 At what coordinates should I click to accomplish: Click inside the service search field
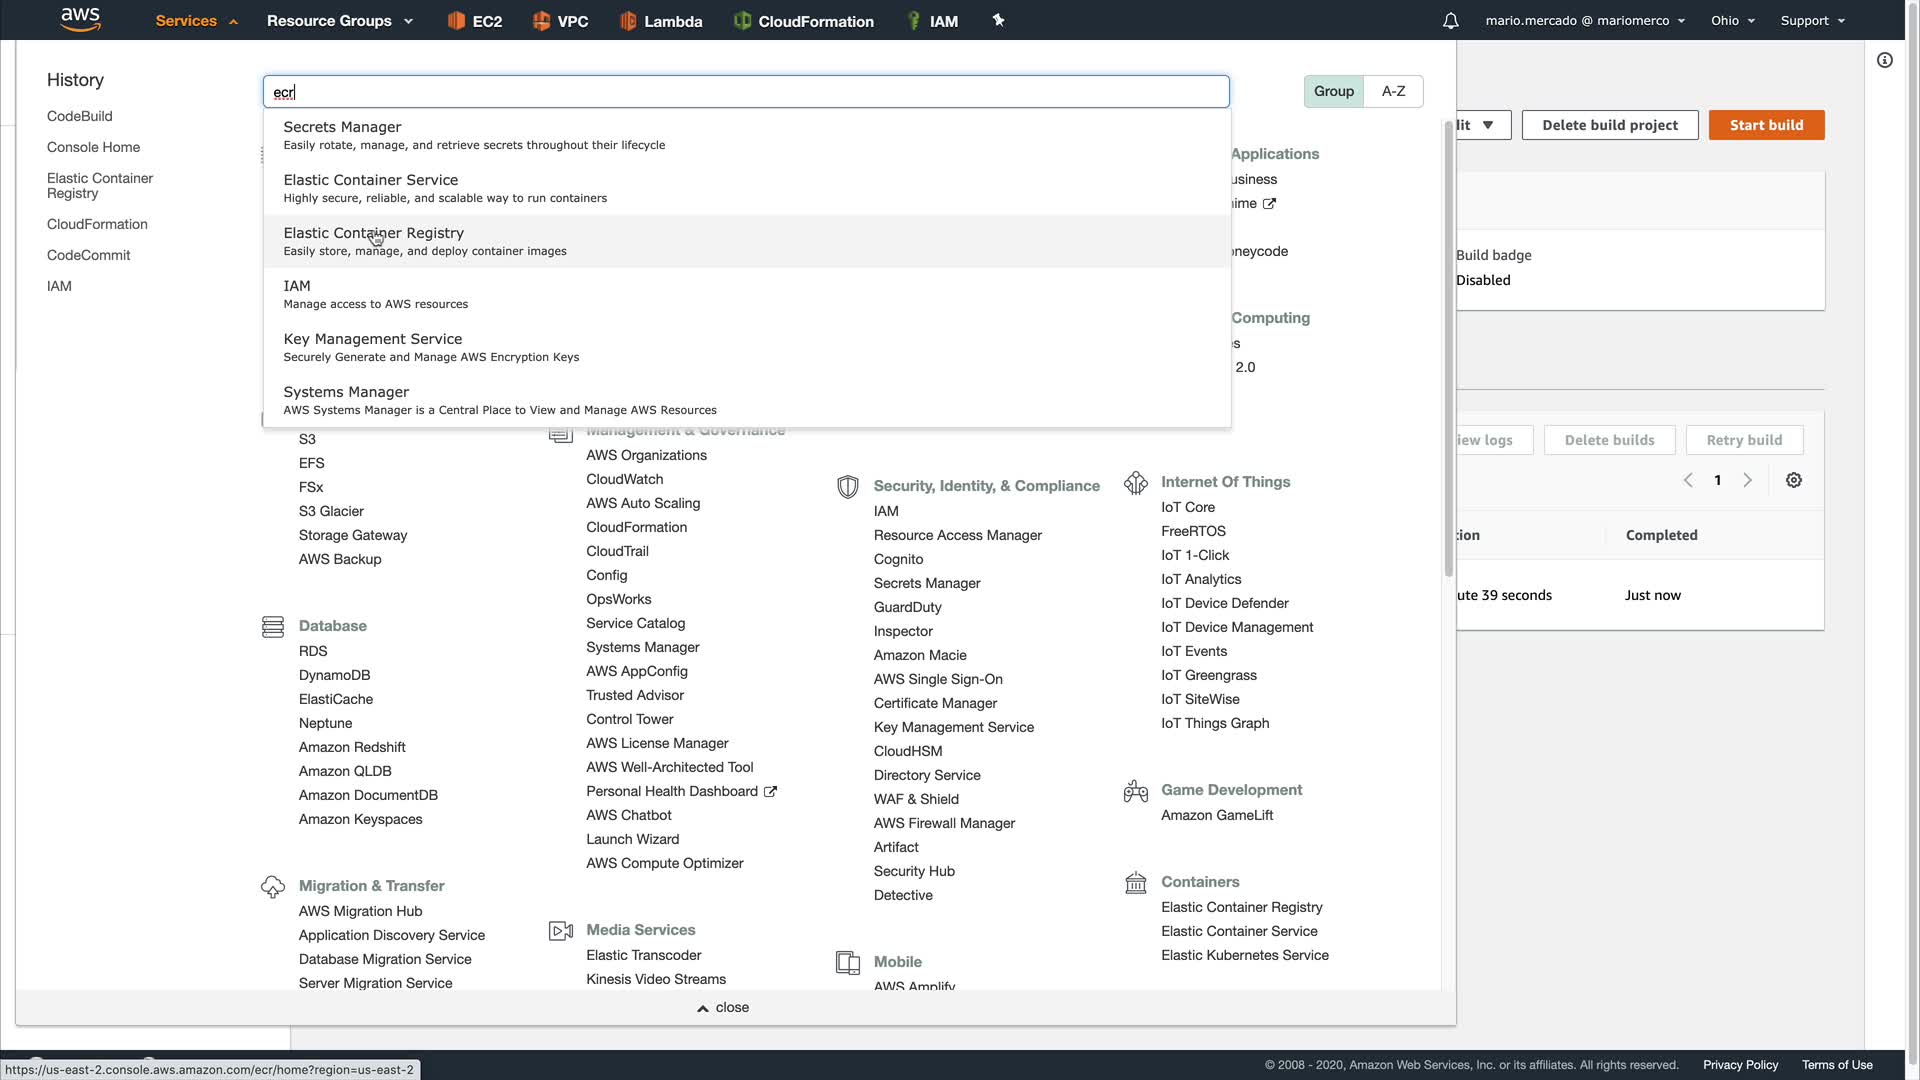[x=745, y=92]
